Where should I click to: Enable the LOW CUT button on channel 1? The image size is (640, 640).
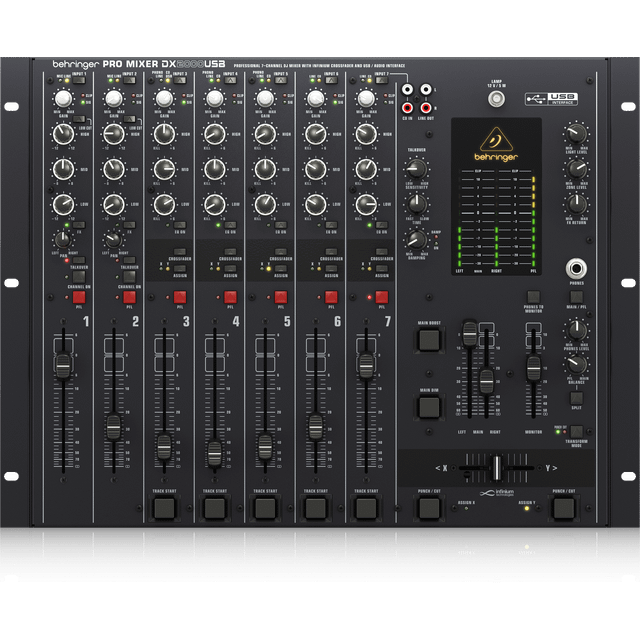(79, 119)
